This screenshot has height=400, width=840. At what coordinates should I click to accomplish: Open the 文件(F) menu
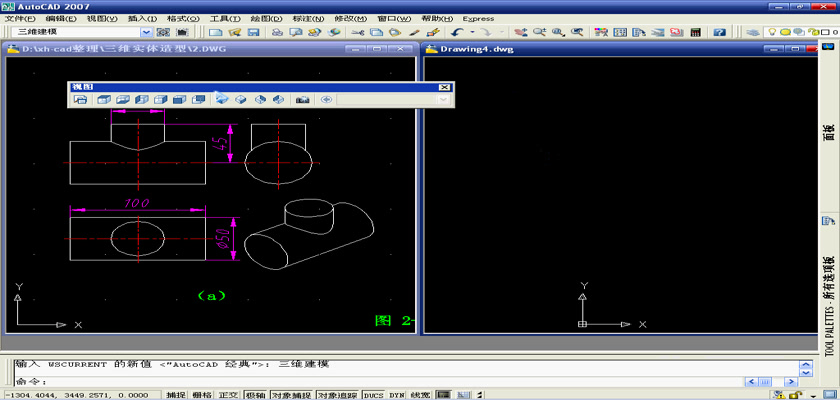click(x=20, y=19)
